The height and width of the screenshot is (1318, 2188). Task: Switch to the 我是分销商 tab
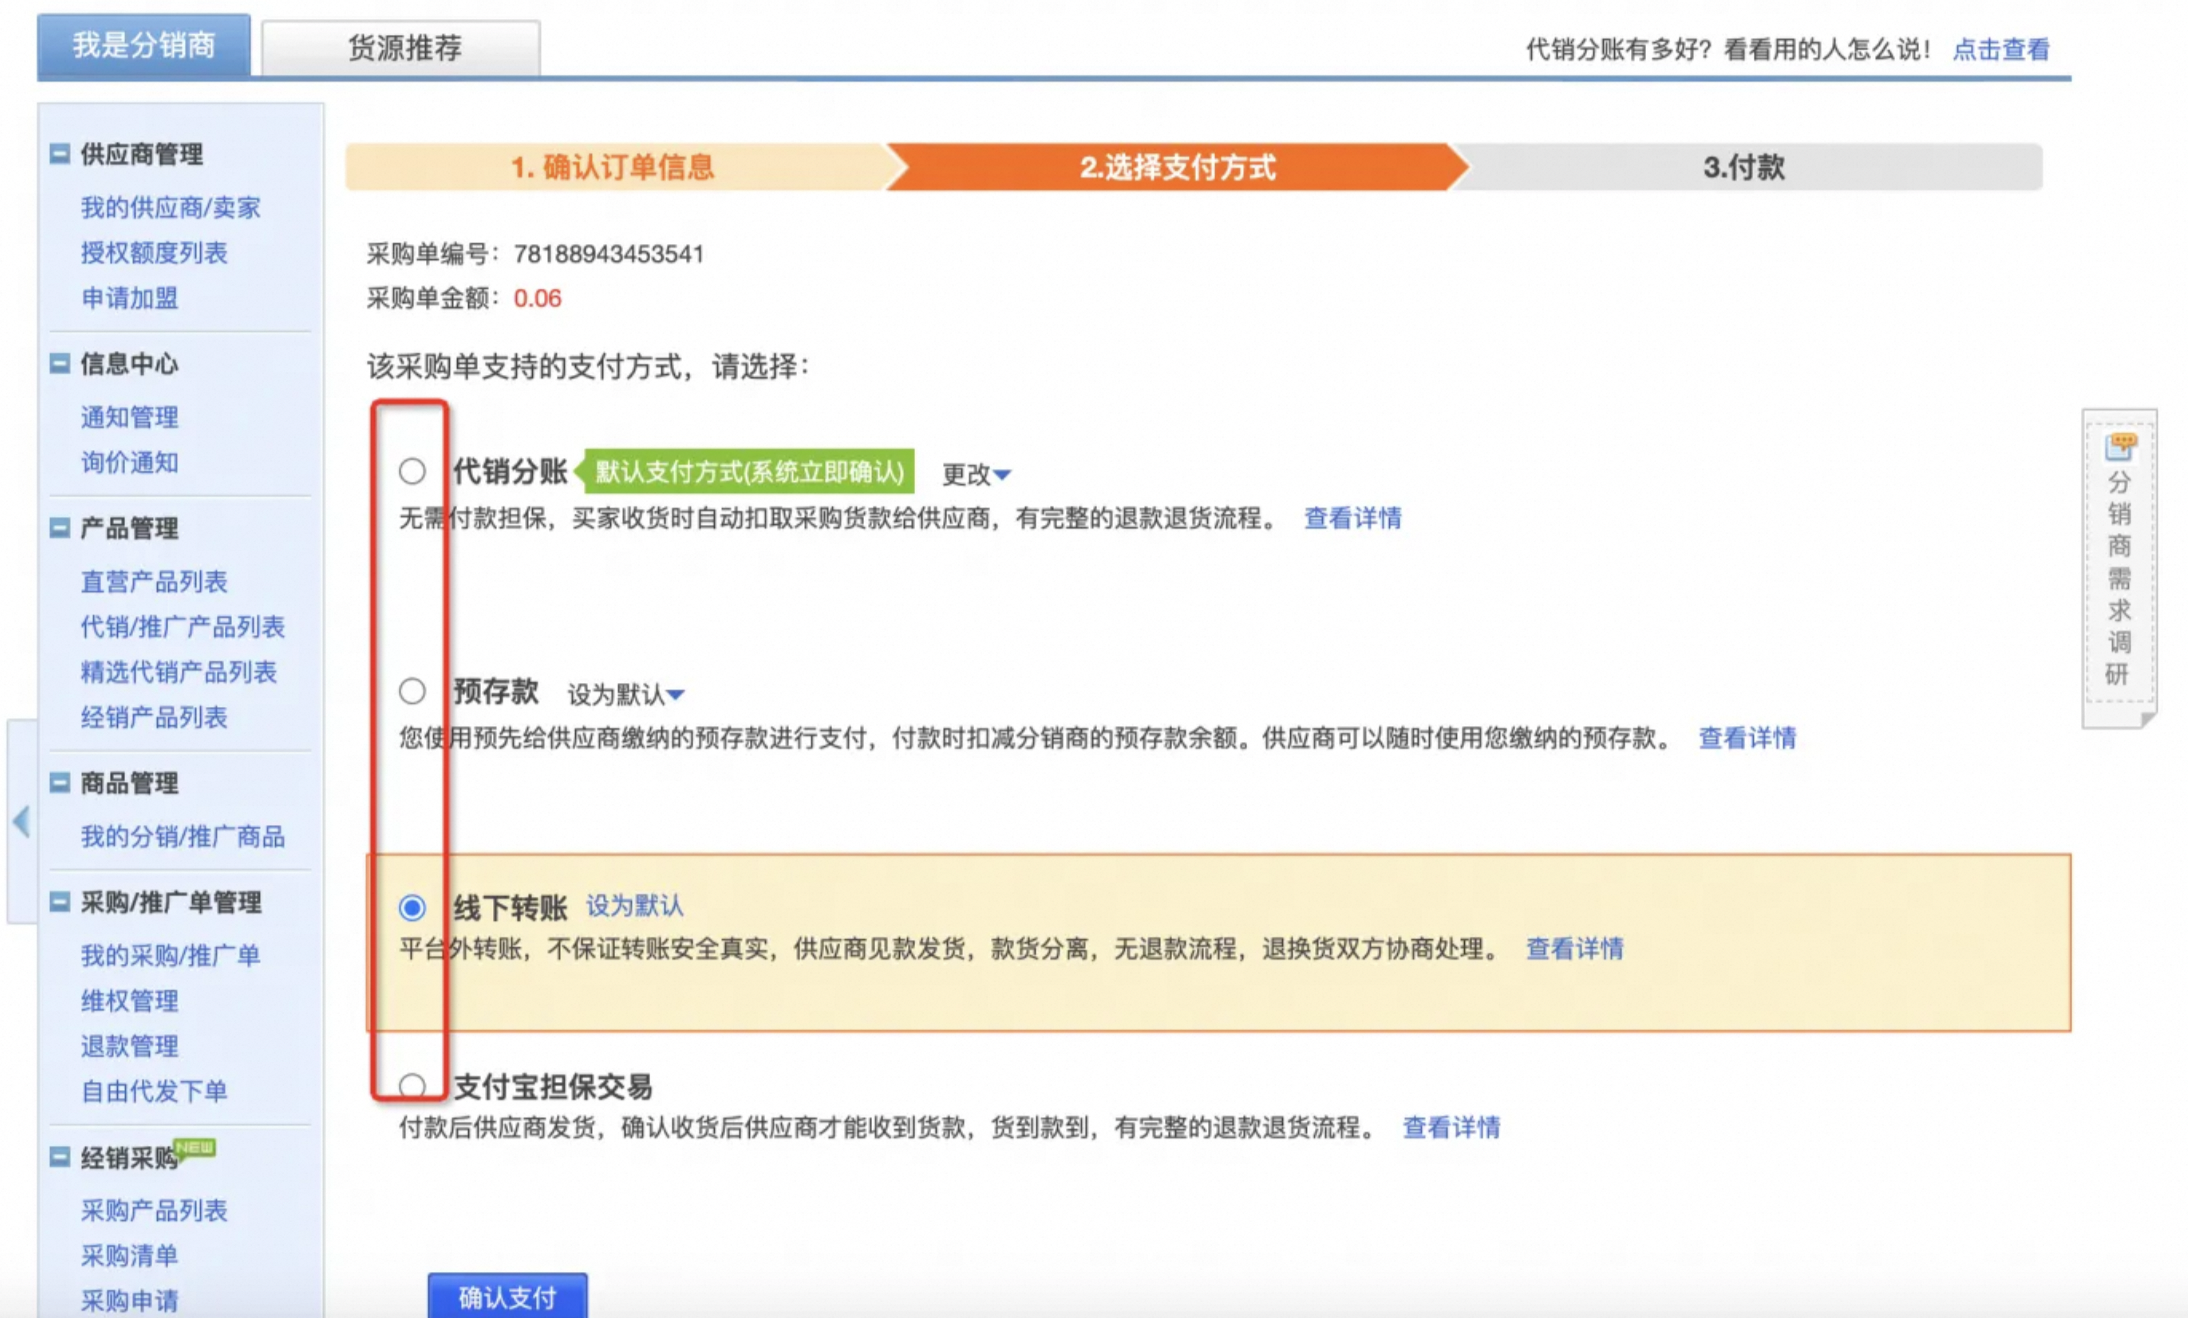point(144,45)
